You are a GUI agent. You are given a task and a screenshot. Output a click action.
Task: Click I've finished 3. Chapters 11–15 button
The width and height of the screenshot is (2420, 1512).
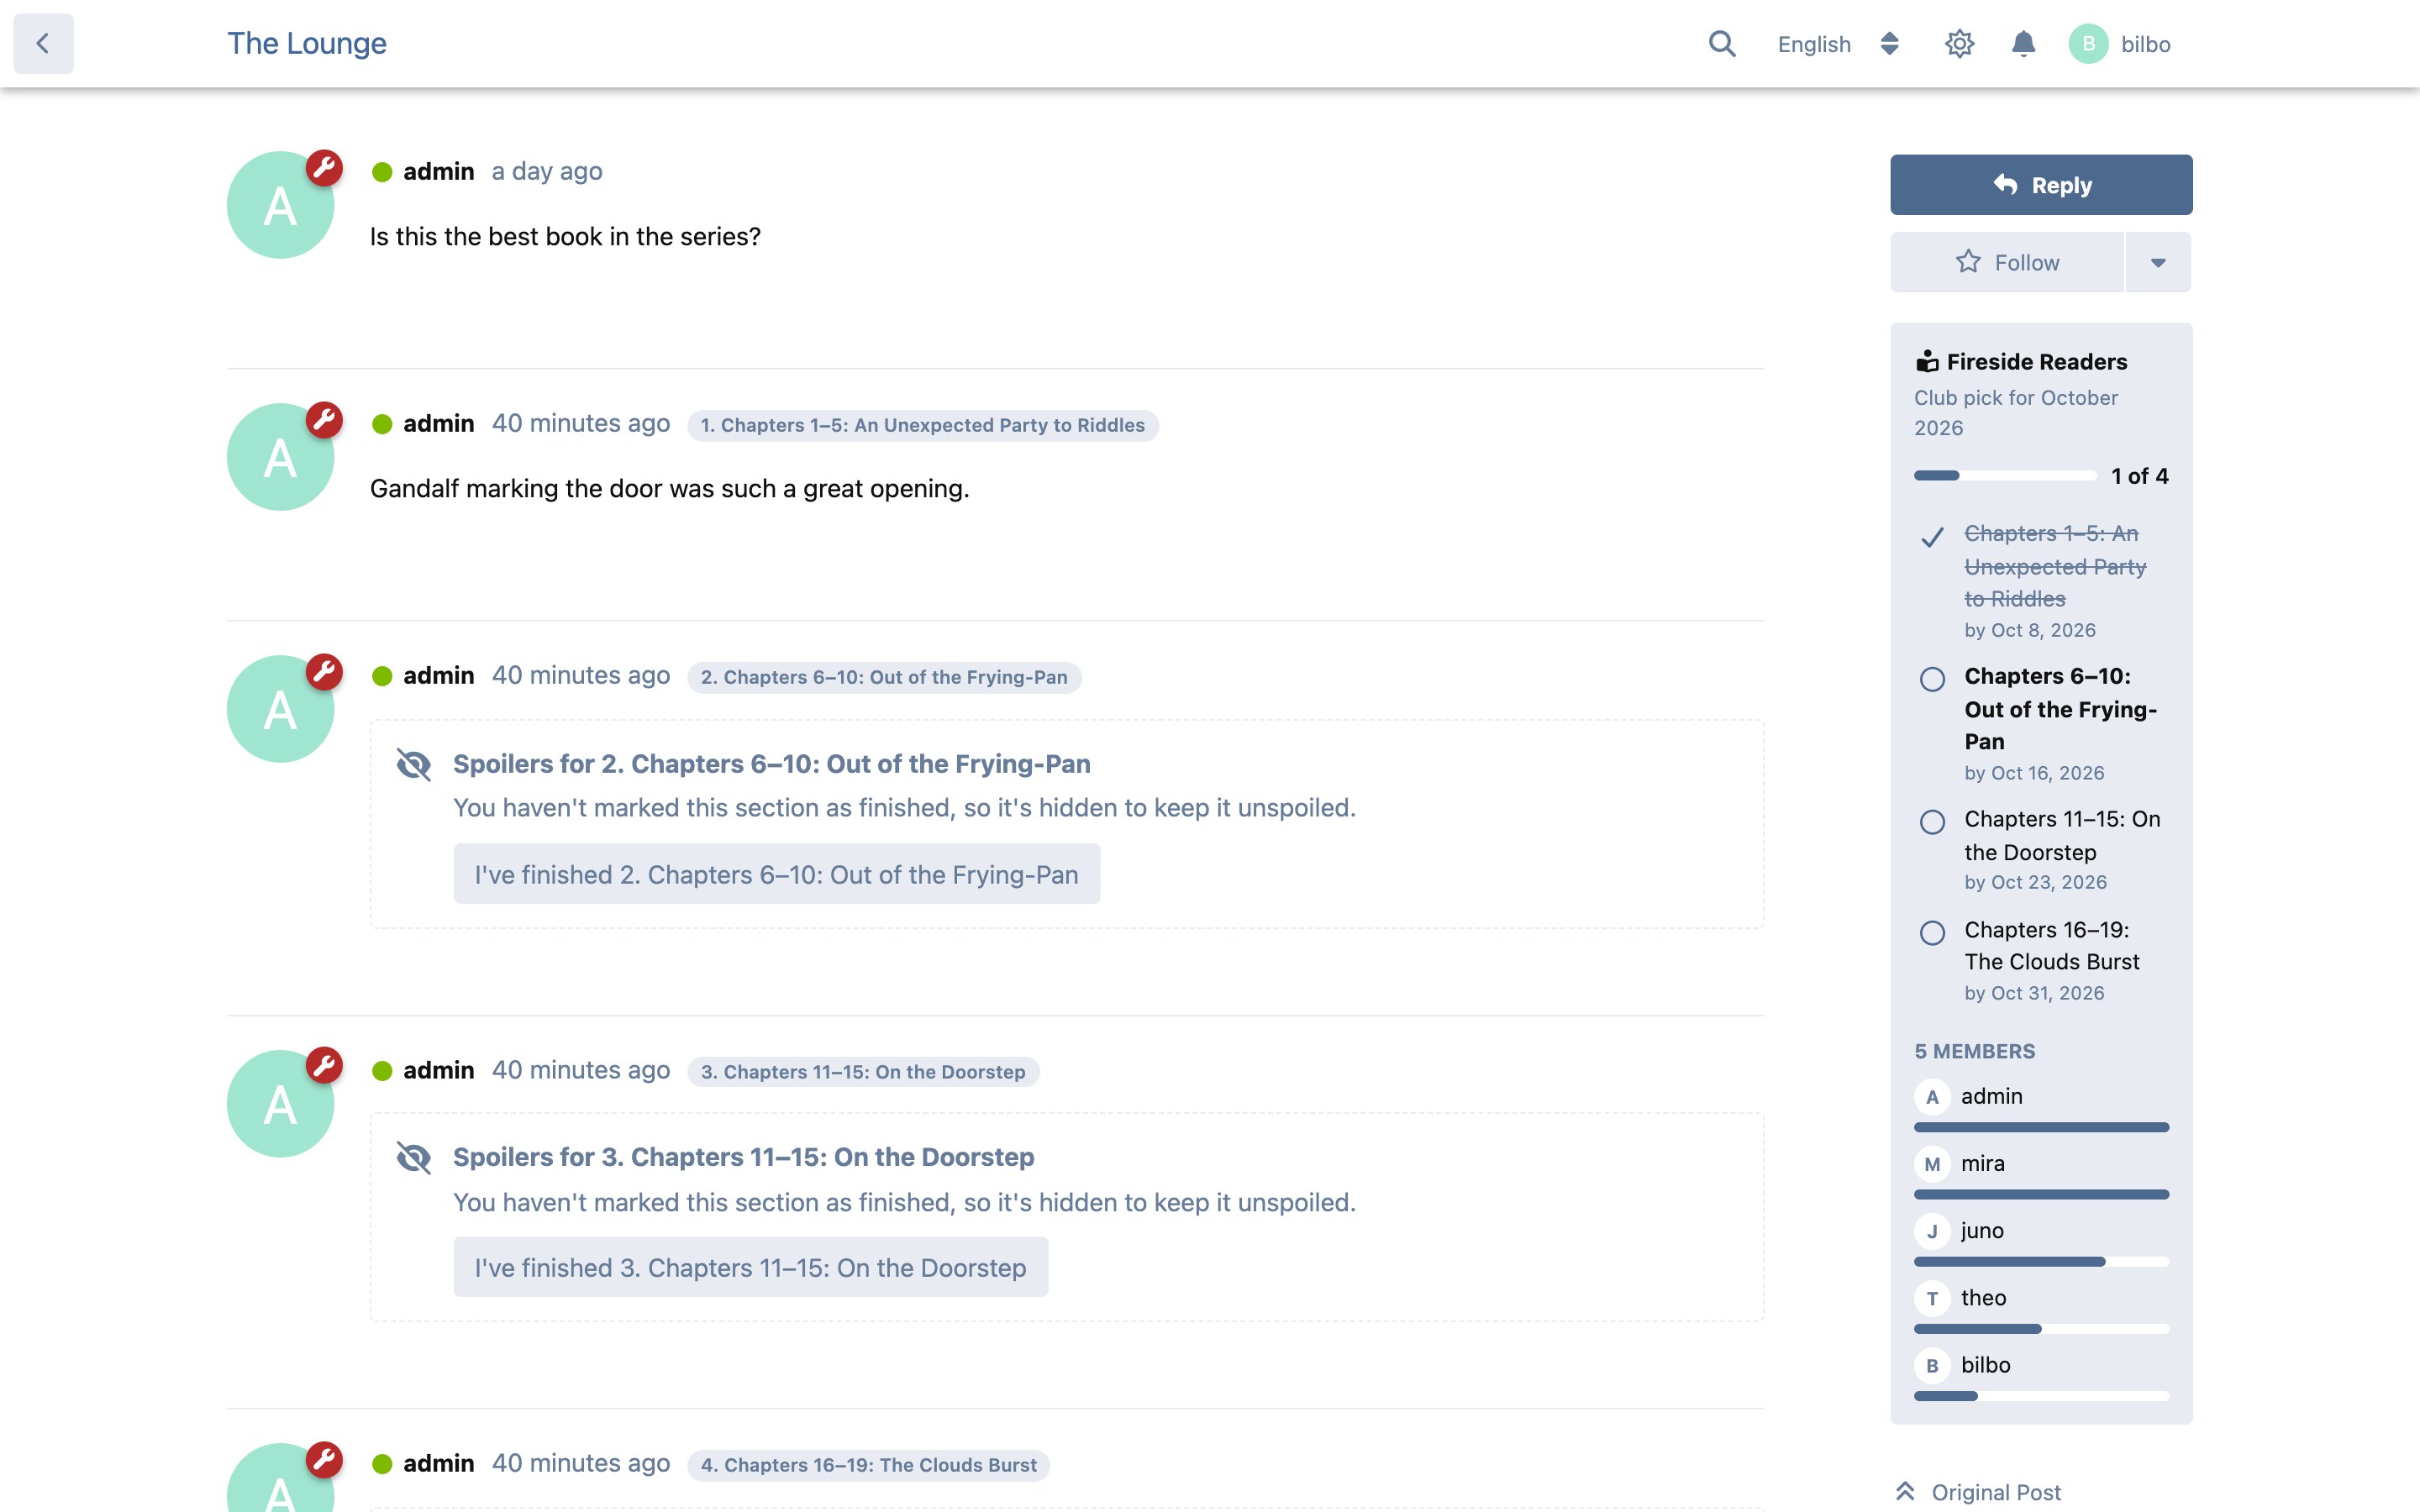(750, 1267)
